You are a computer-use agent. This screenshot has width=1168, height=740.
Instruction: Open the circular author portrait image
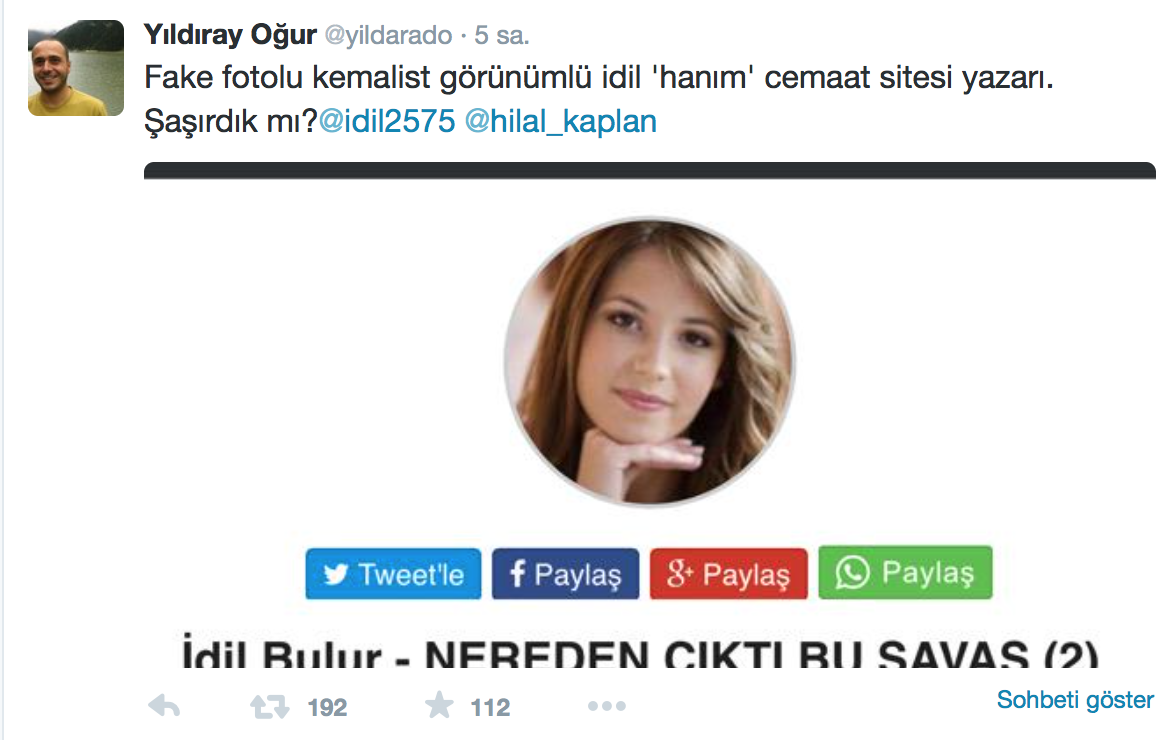[x=649, y=362]
